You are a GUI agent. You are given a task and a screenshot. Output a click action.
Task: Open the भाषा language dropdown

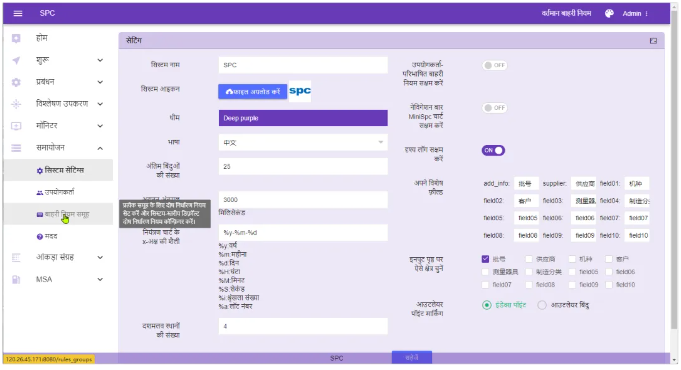tap(303, 142)
